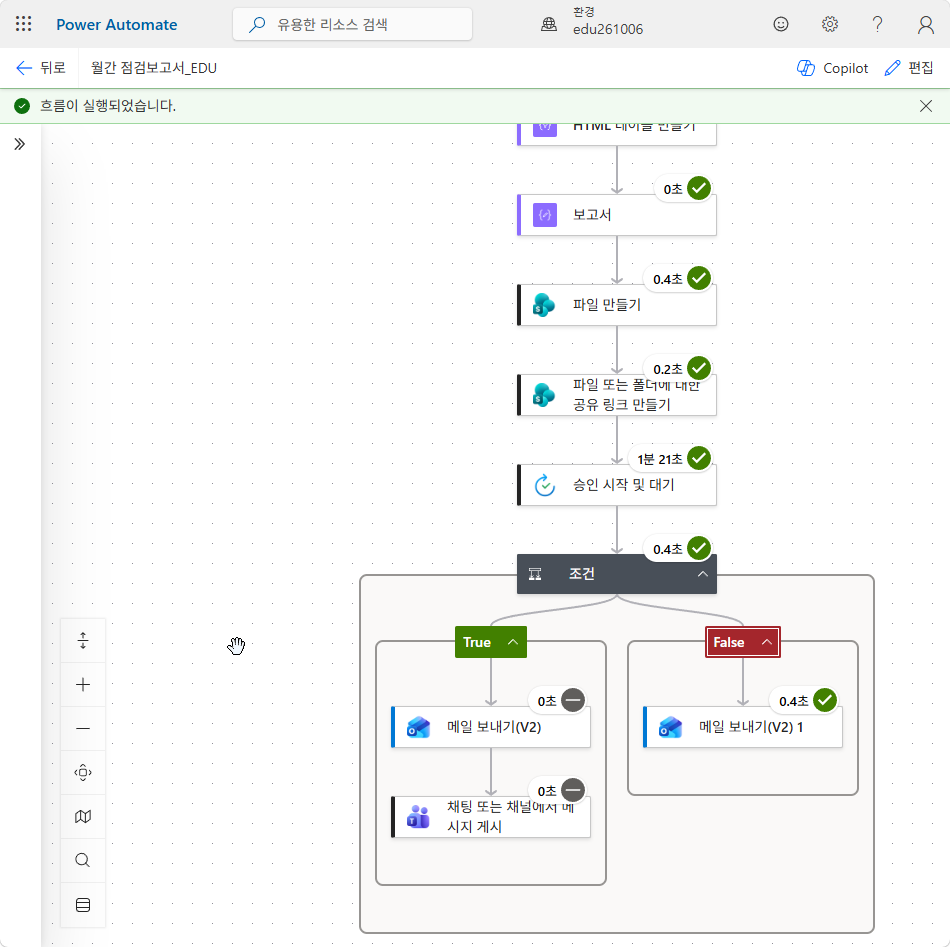Select the 승인 시작 및 대기 action
Image resolution: width=950 pixels, height=947 pixels.
coord(617,485)
